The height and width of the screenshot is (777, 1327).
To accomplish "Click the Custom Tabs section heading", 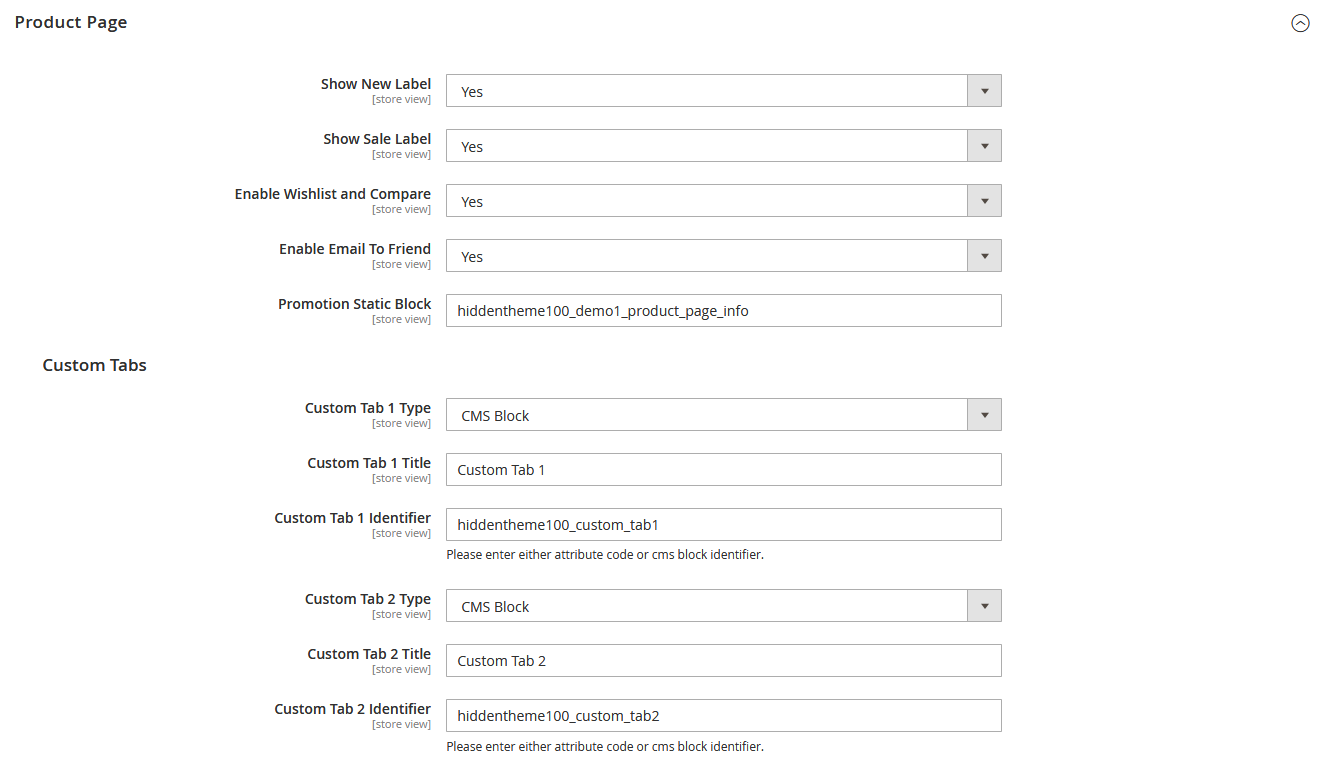I will [94, 365].
